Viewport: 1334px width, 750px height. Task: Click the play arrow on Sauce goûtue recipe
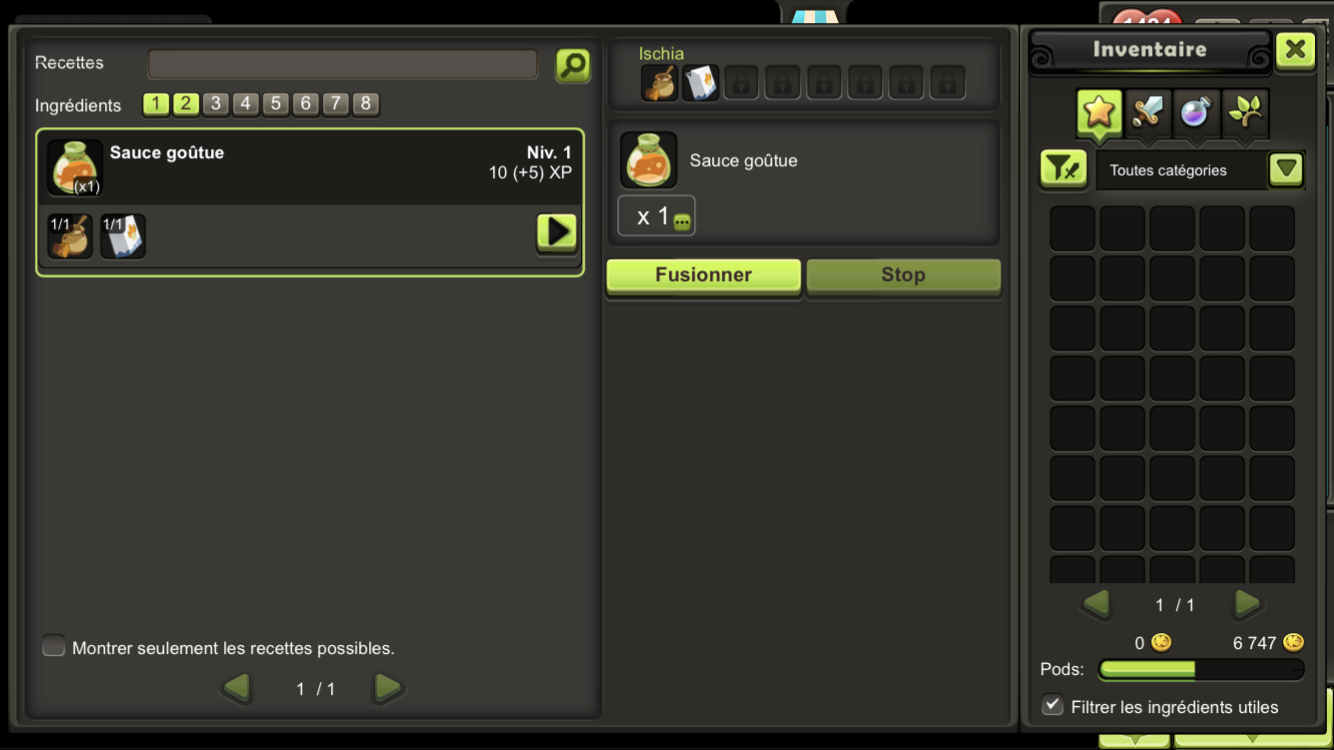pyautogui.click(x=557, y=232)
